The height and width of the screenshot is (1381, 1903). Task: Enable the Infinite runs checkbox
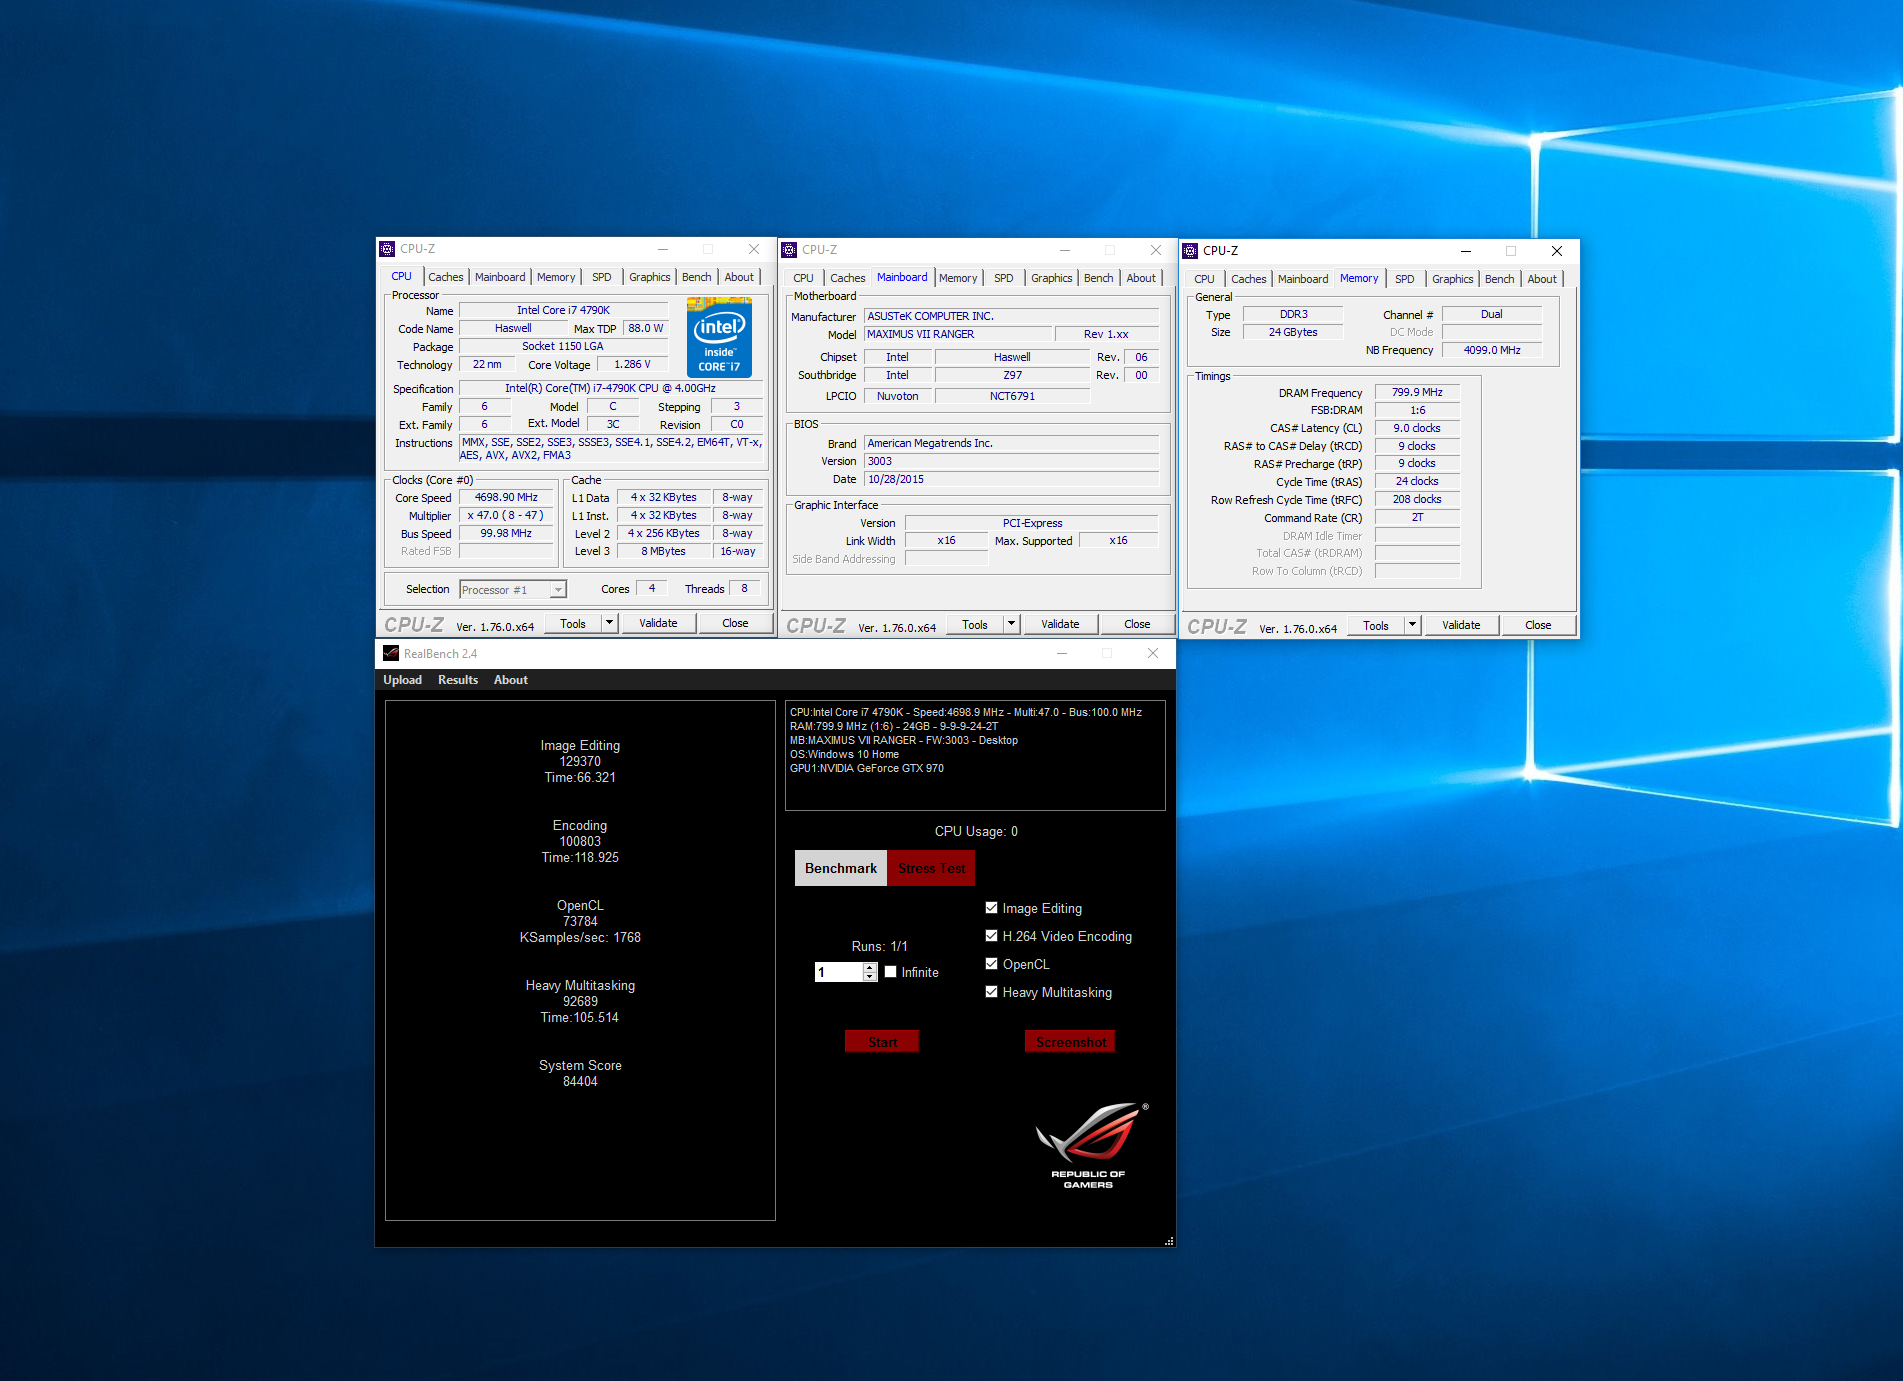point(890,972)
